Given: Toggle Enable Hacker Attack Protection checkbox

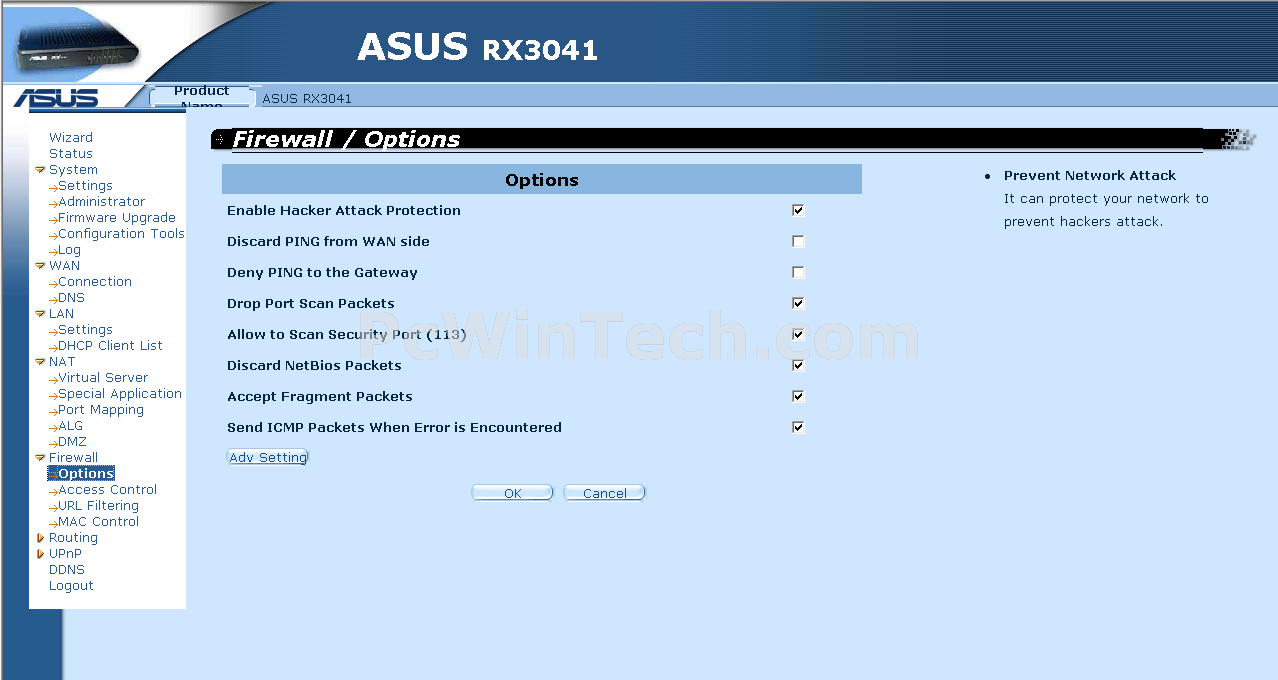Looking at the screenshot, I should point(798,210).
